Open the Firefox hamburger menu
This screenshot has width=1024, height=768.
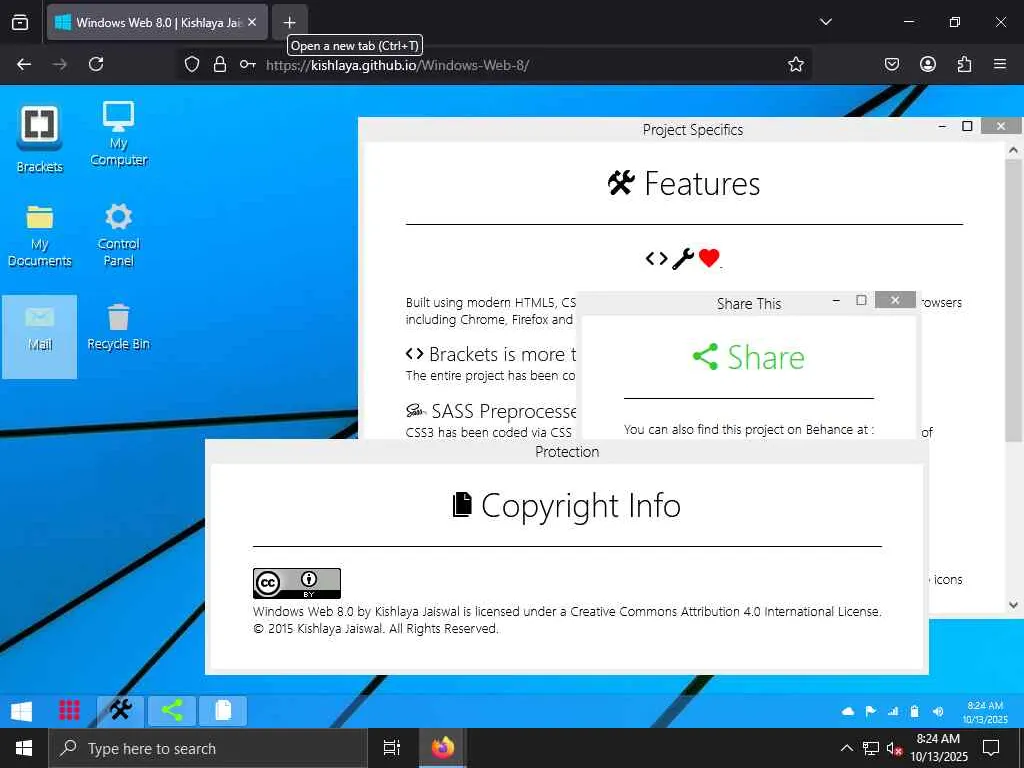point(999,64)
